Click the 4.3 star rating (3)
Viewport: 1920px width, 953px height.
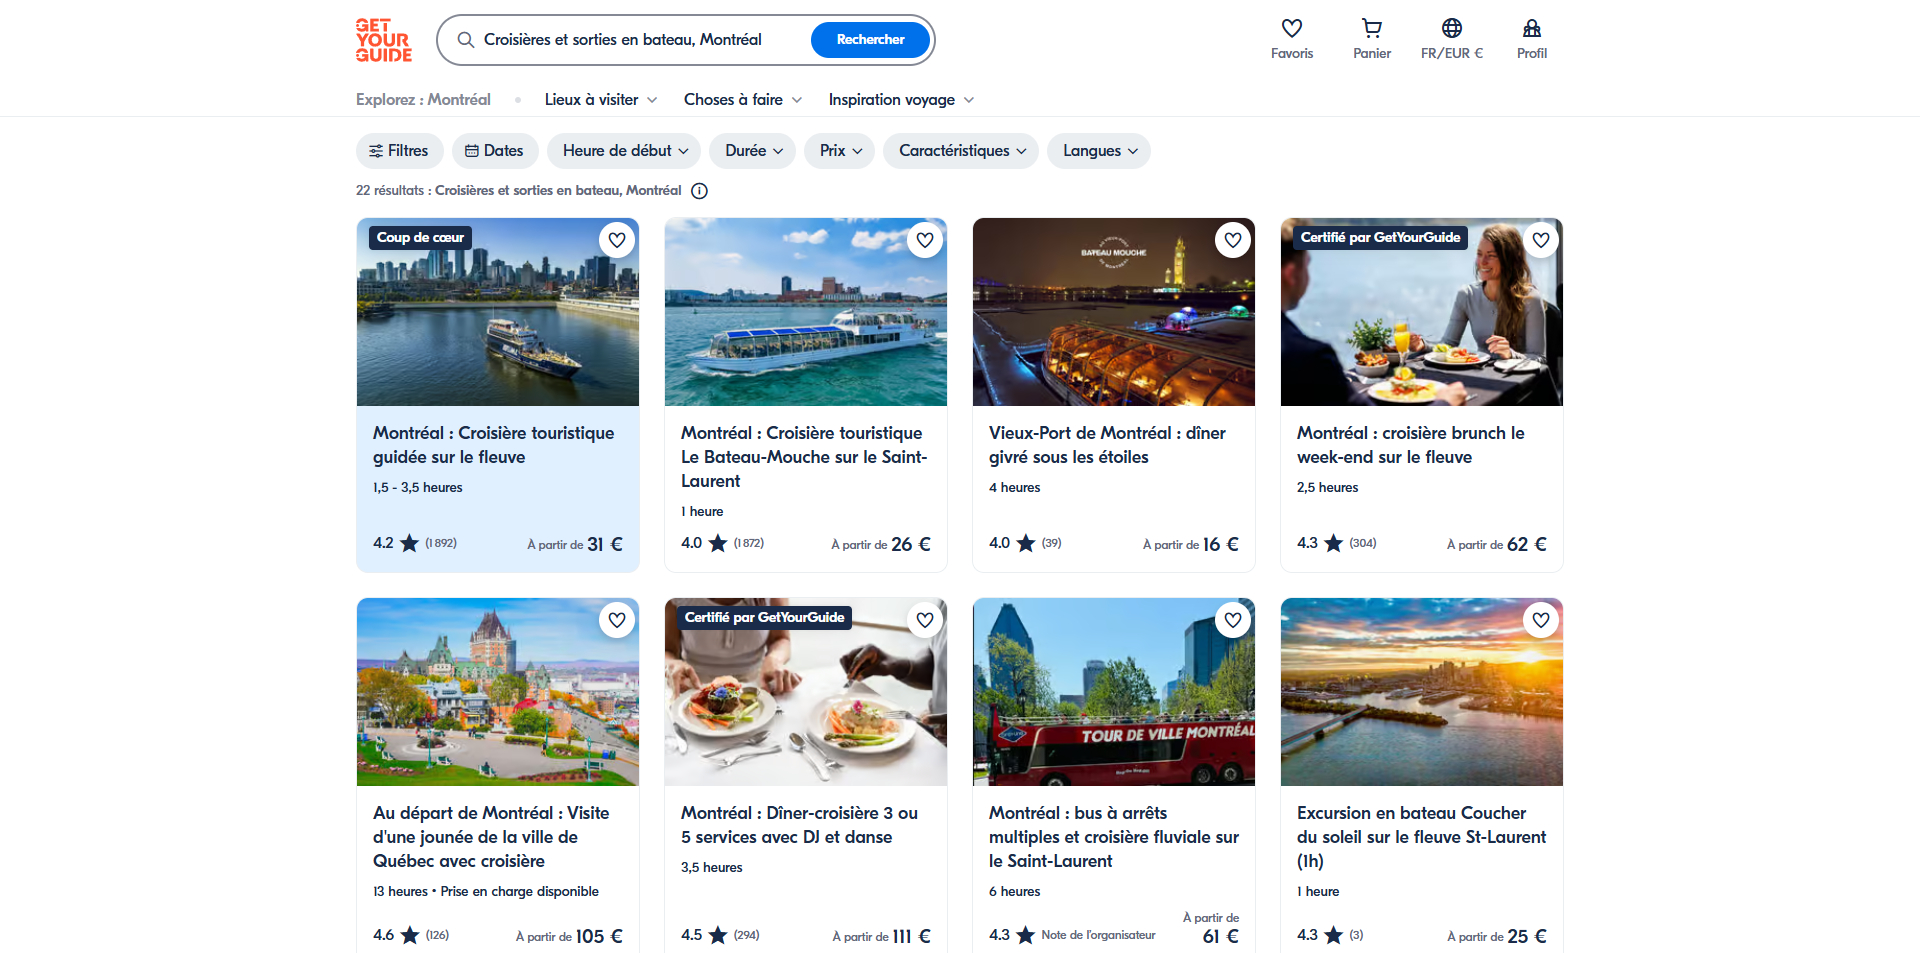[x=1330, y=935]
